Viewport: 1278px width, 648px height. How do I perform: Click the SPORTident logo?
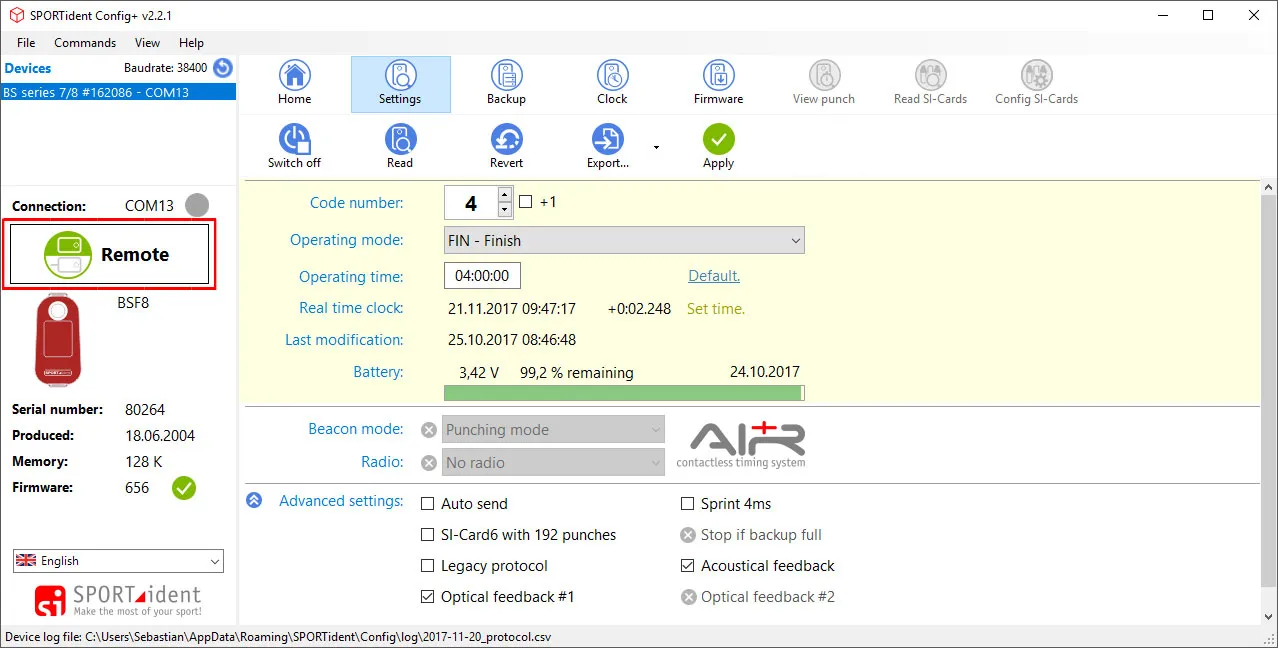click(x=118, y=600)
